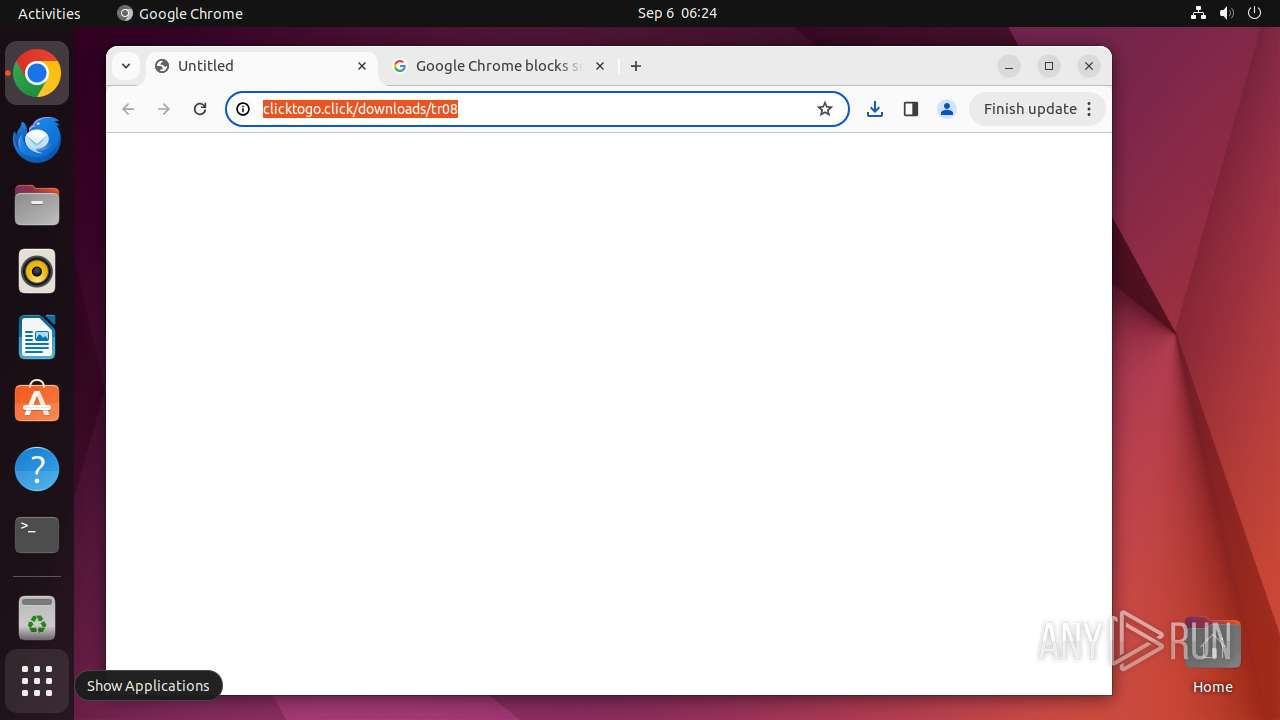Image resolution: width=1280 pixels, height=720 pixels.
Task: Show Applications grid
Action: point(37,681)
